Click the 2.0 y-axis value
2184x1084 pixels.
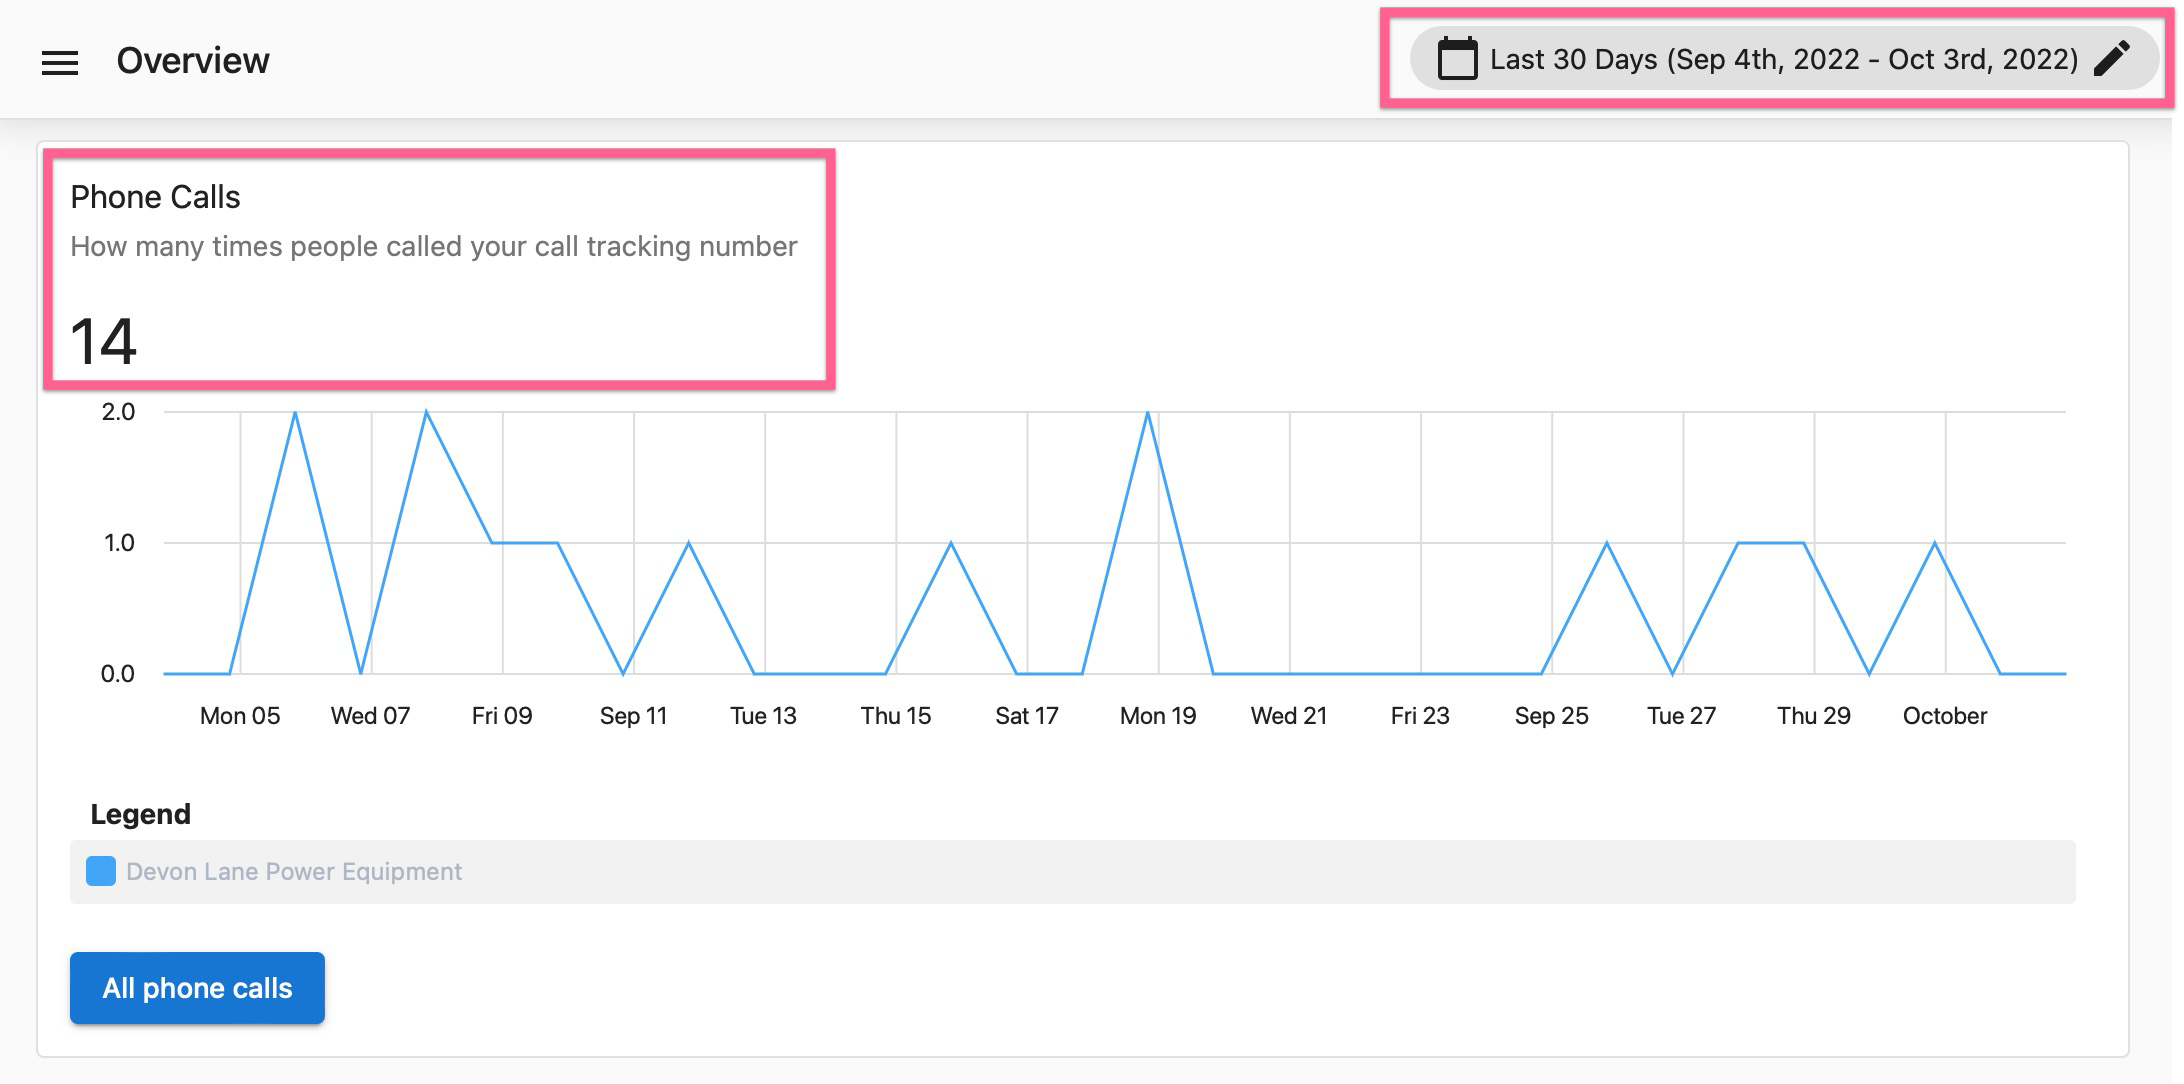pos(118,412)
